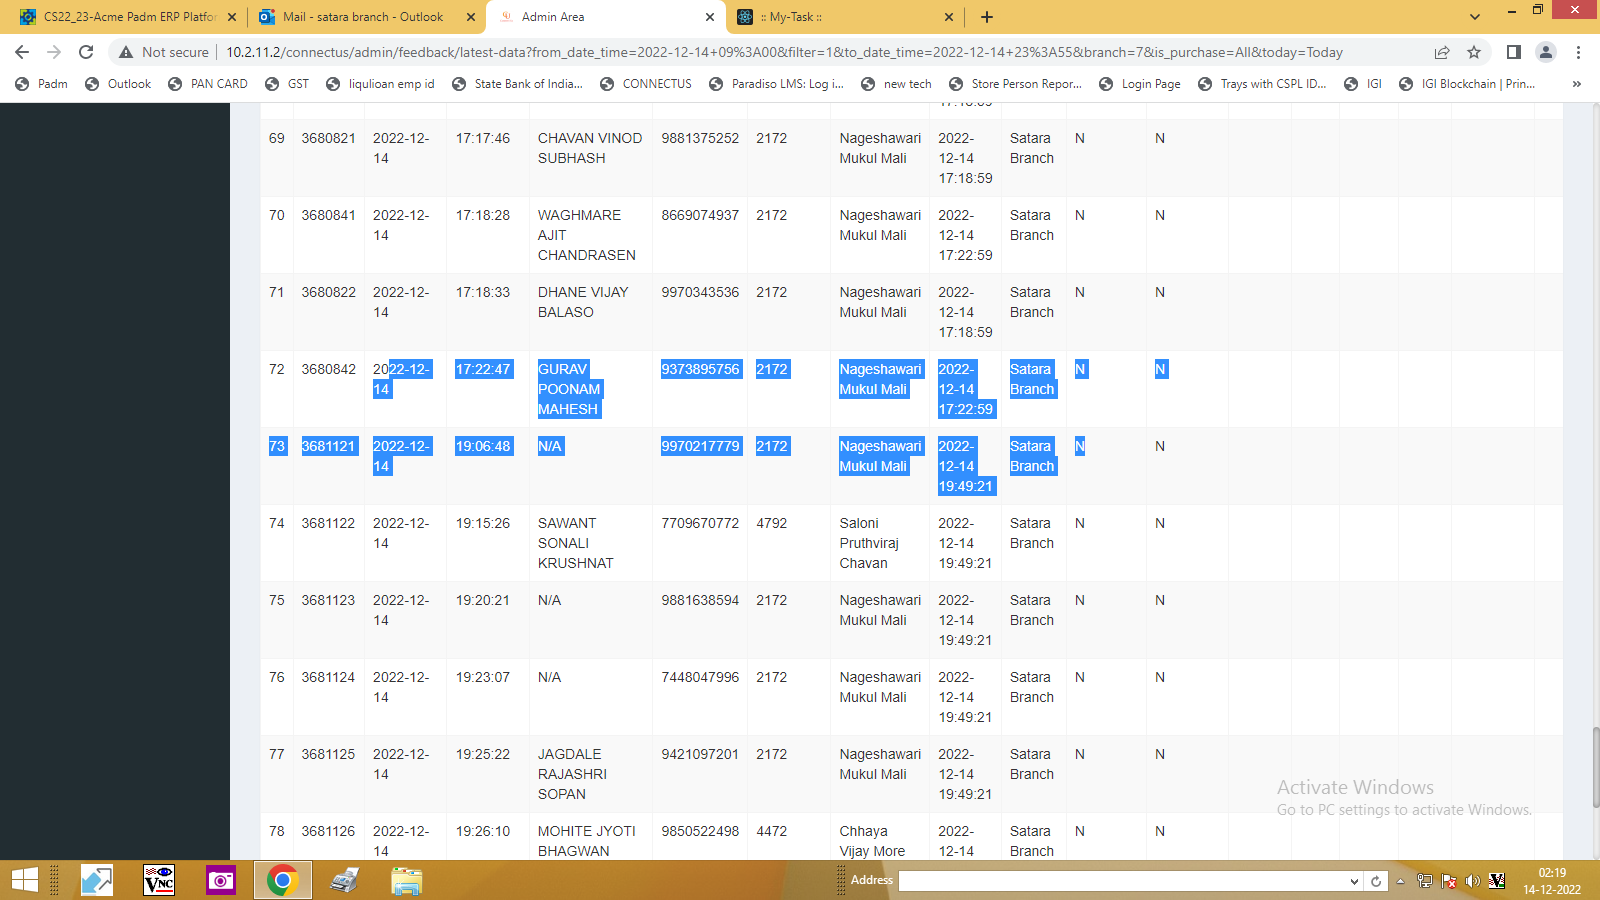Image resolution: width=1600 pixels, height=900 pixels.
Task: Open File Explorer from the taskbar
Action: click(407, 880)
